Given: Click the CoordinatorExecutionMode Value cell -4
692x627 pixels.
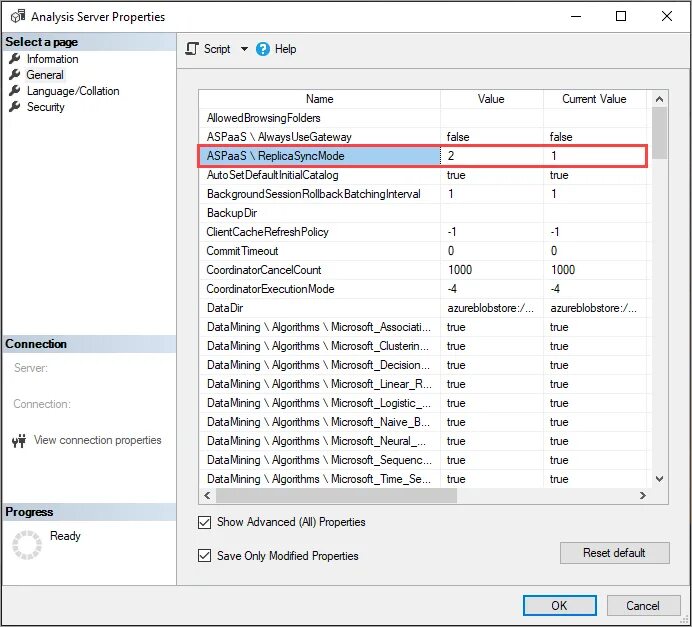Looking at the screenshot, I should [491, 289].
